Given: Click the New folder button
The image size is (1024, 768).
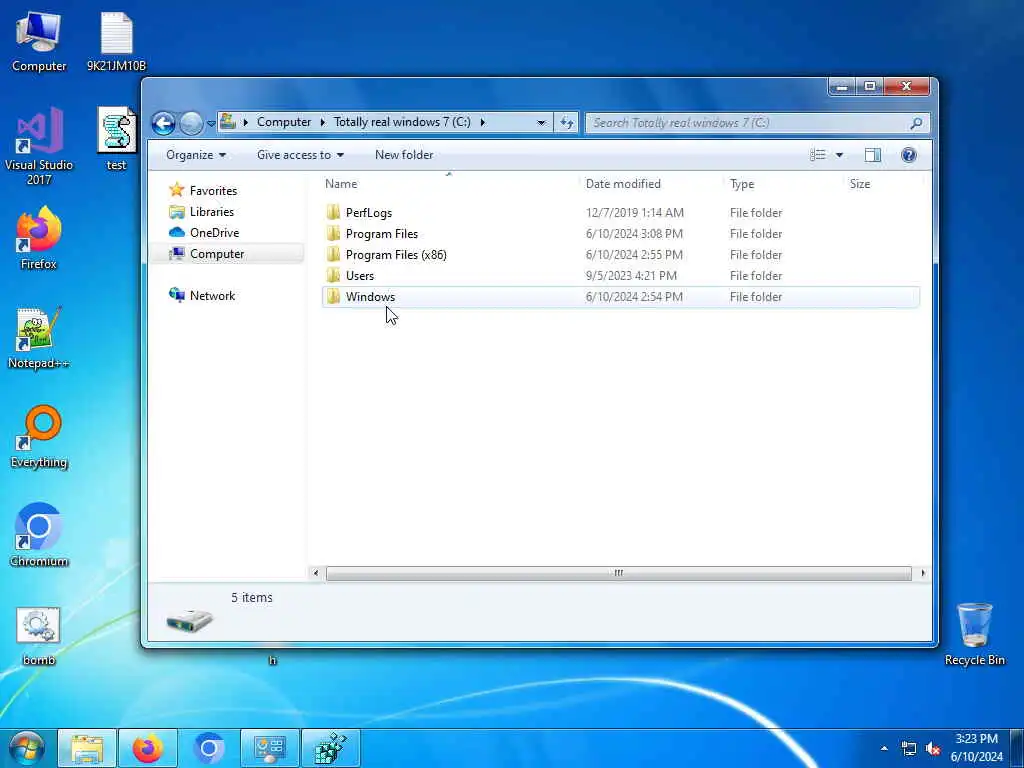Looking at the screenshot, I should (x=404, y=155).
